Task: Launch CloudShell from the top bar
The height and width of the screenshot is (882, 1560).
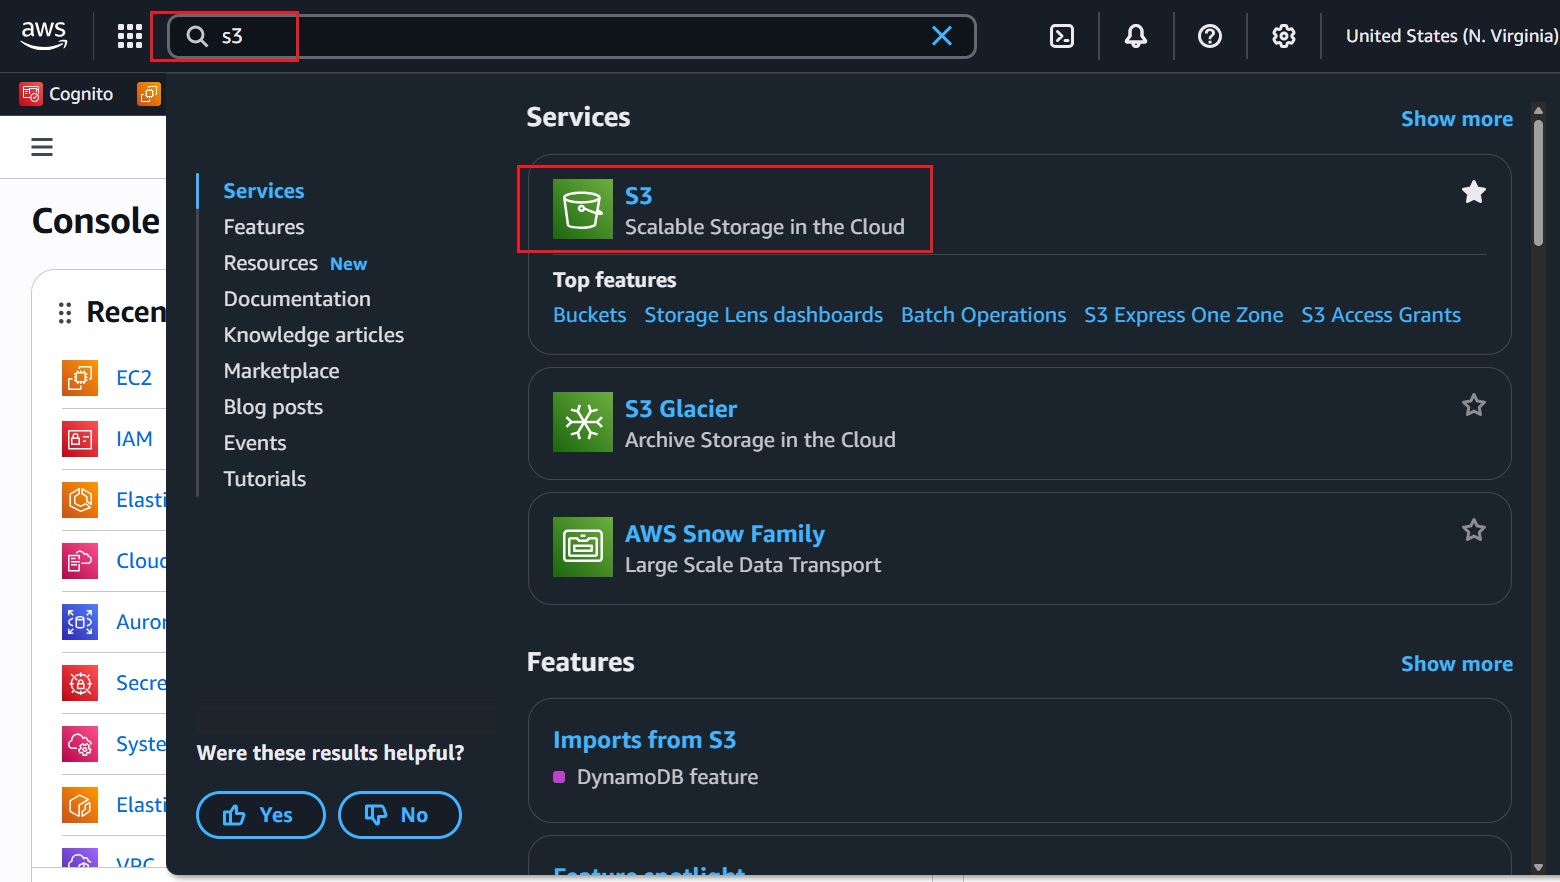Action: point(1061,37)
